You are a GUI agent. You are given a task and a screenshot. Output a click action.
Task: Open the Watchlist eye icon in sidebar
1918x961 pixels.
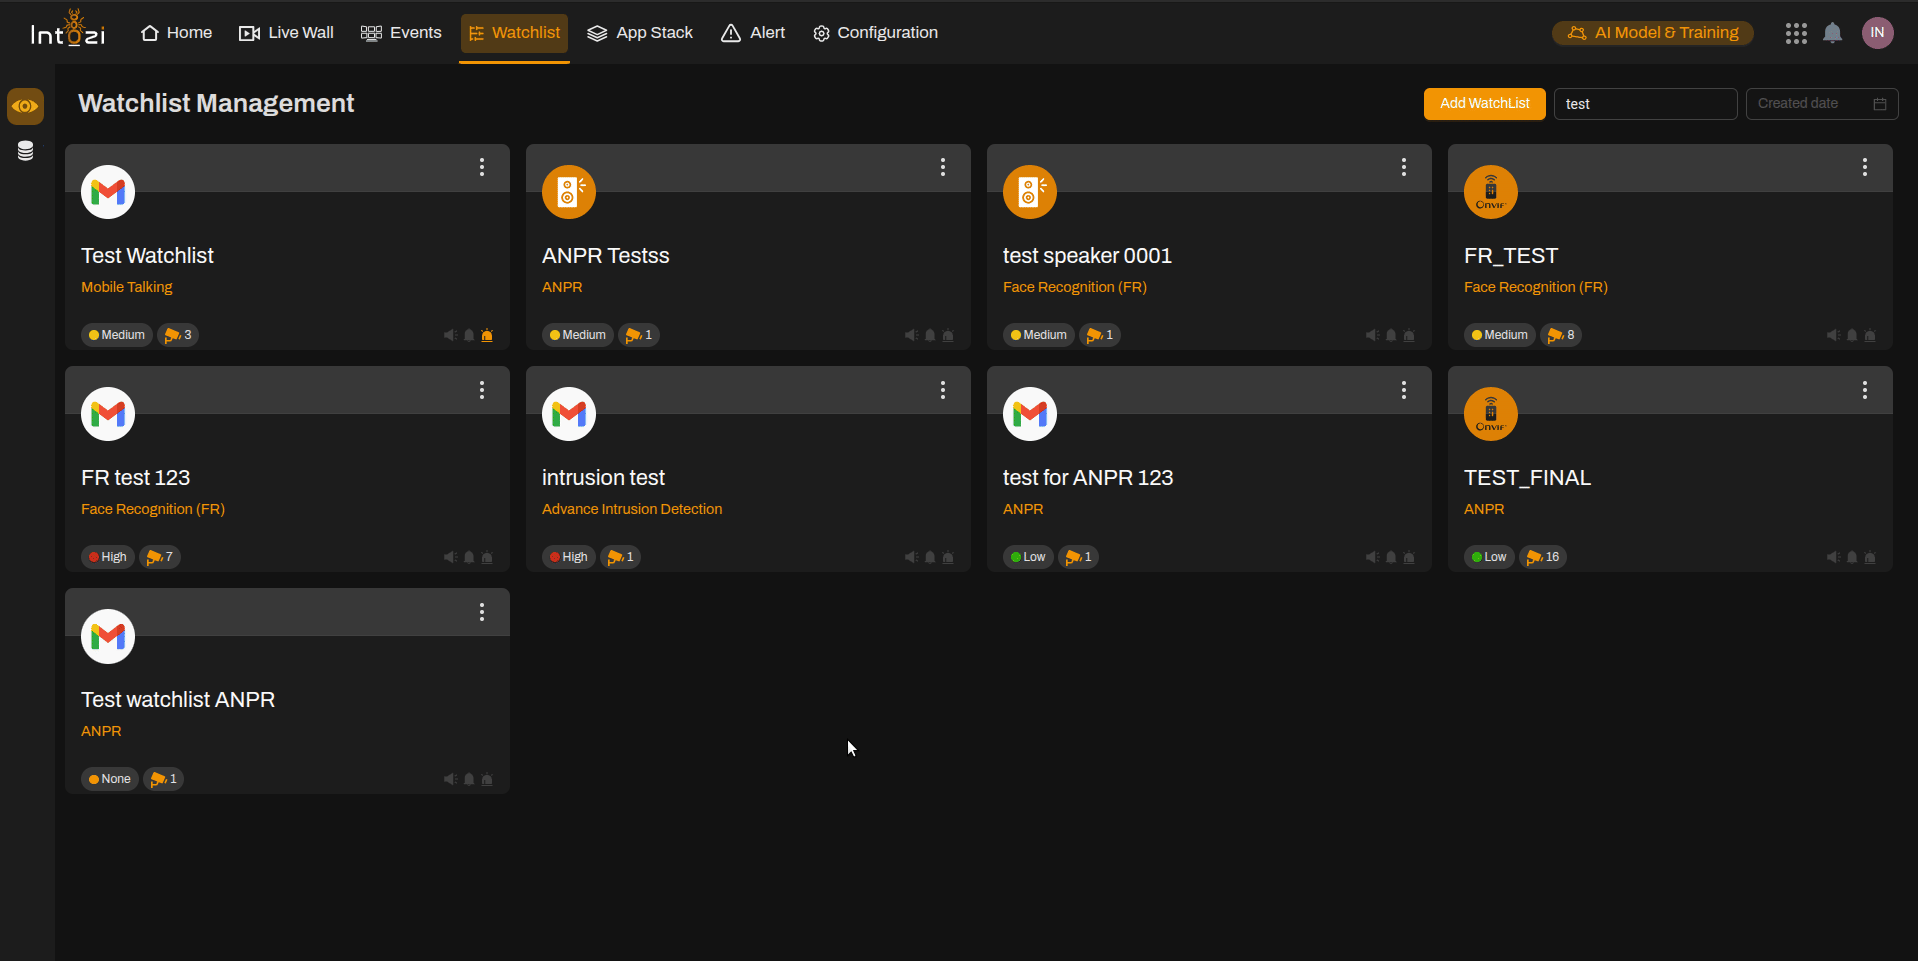[25, 106]
